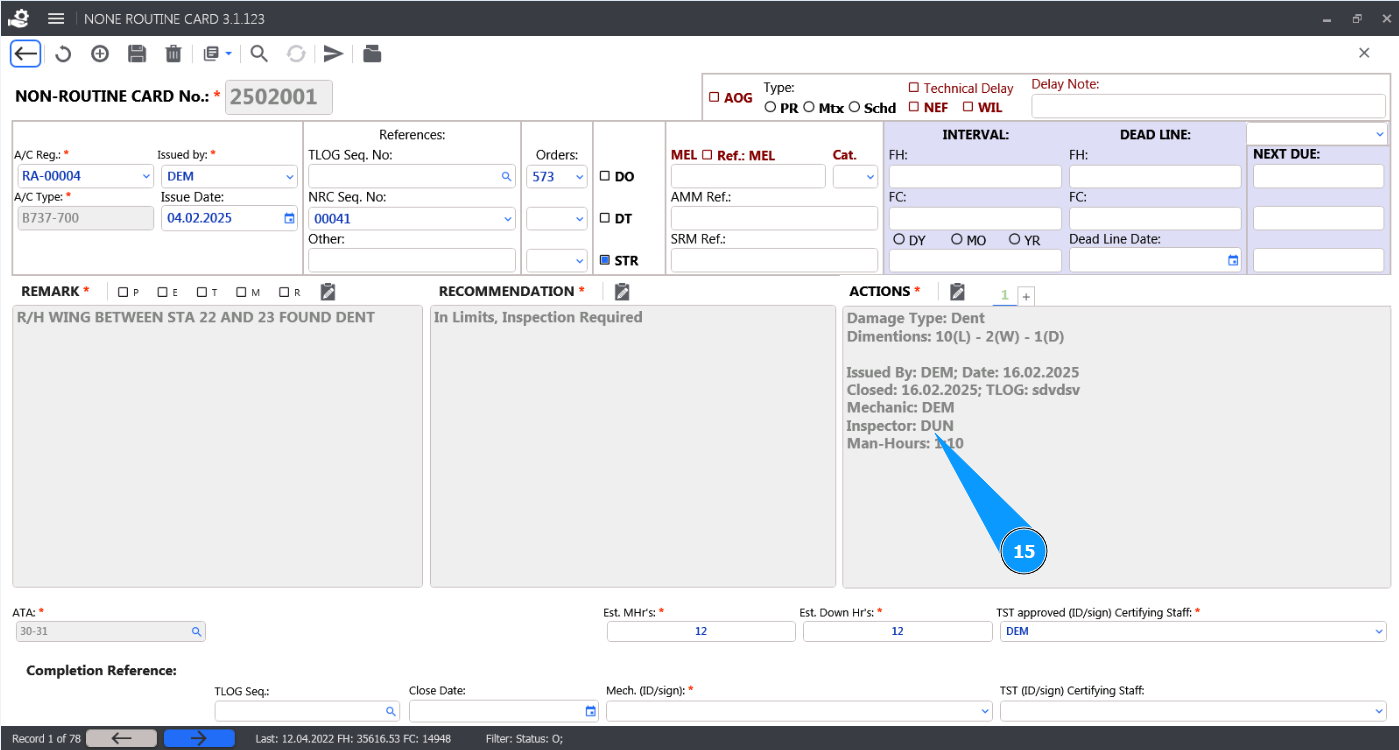Add a new actions tab with plus
This screenshot has height=750, width=1399.
point(1026,296)
